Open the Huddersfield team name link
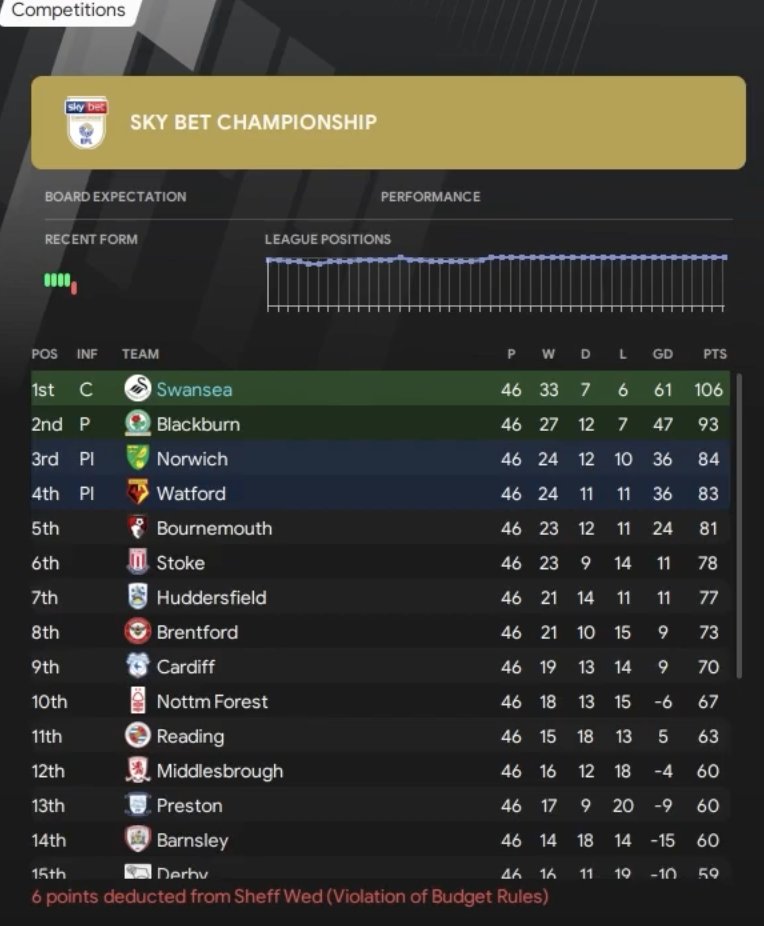 (211, 598)
